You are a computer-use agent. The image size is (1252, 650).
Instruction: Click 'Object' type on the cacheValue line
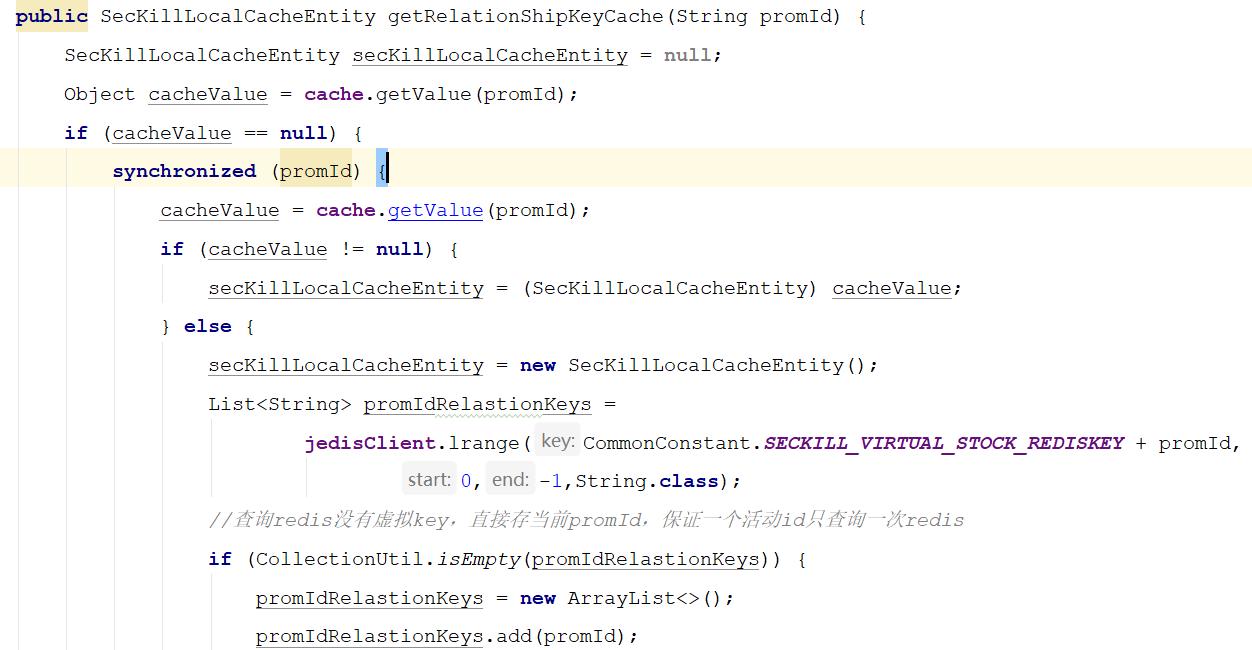[100, 94]
